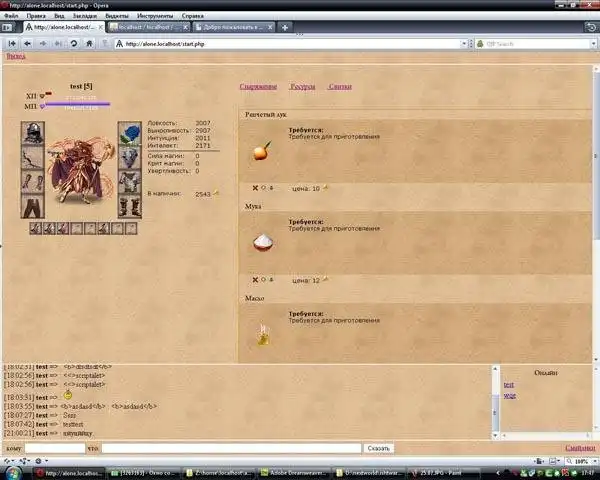Delete the Мука item with the X
Viewport: 600px width, 480px height.
(x=255, y=280)
